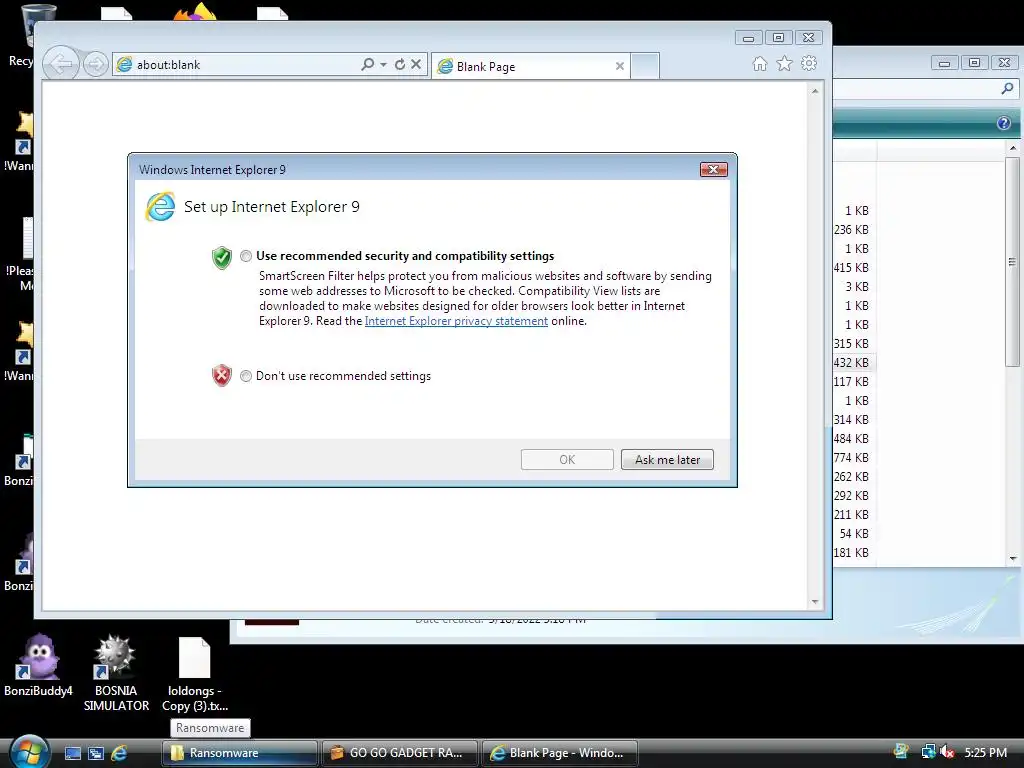
Task: Switch to GO GO GADGET RA... taskbar button
Action: [400, 753]
